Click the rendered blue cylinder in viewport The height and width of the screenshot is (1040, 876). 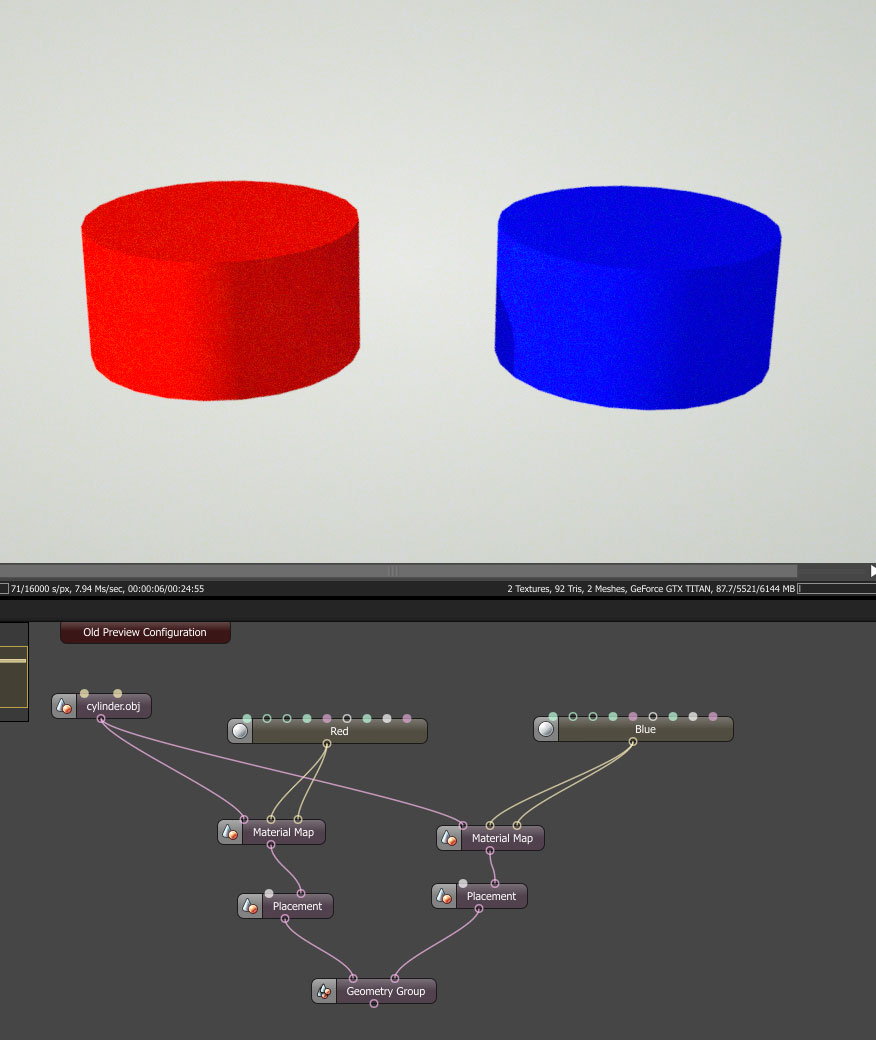point(638,297)
